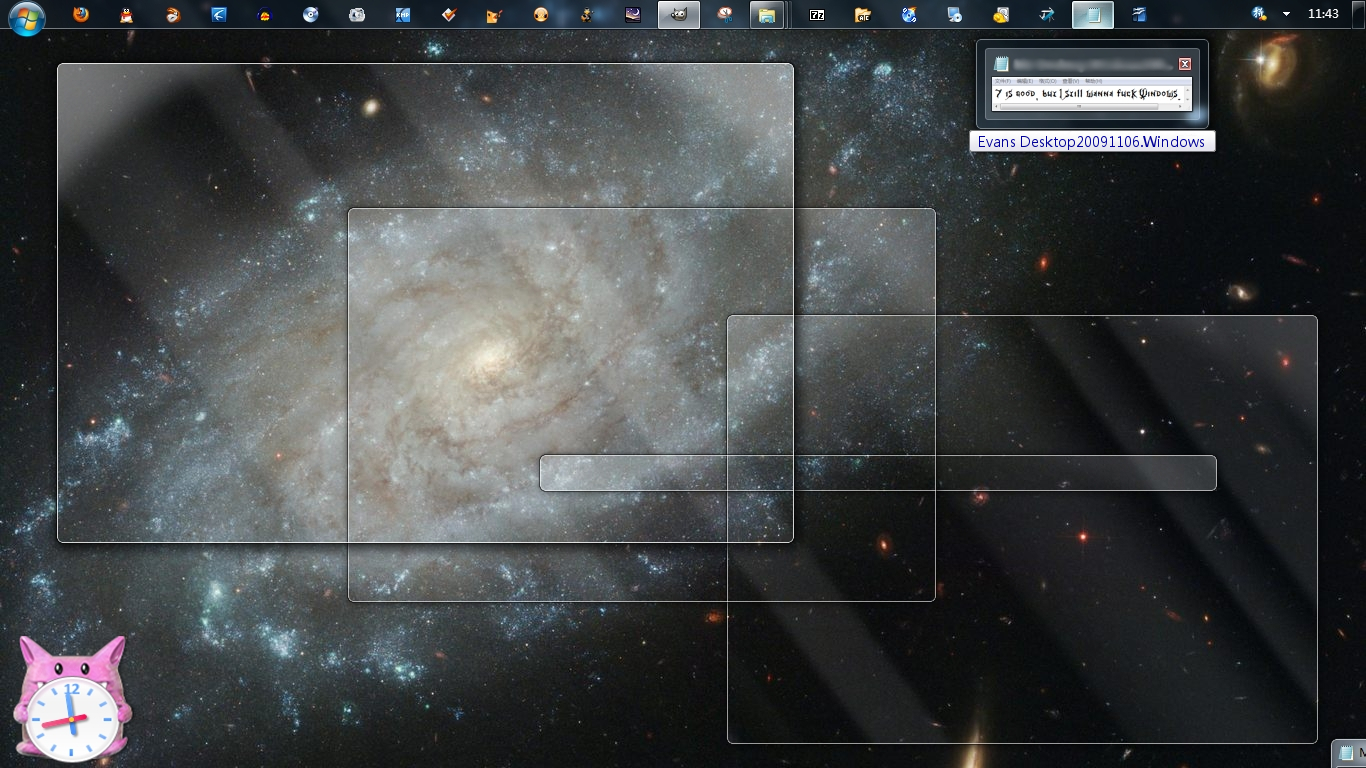Click the yellow hard-drive taskbar icon
The width and height of the screenshot is (1366, 768).
click(1001, 15)
